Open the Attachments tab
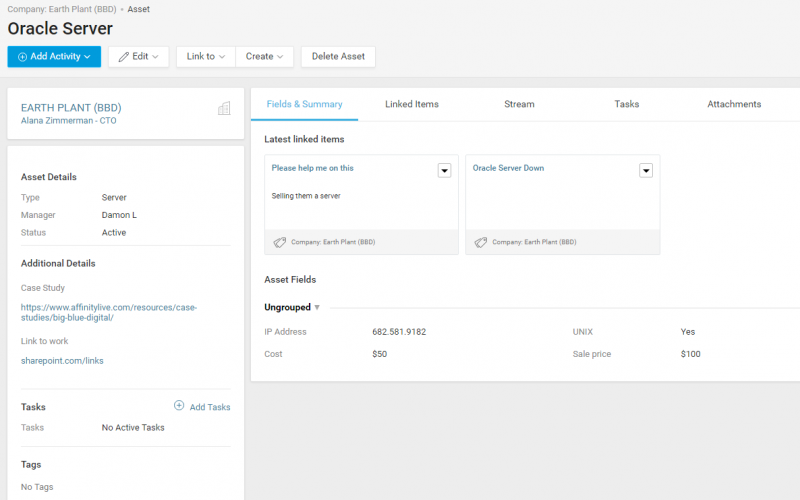 point(734,104)
